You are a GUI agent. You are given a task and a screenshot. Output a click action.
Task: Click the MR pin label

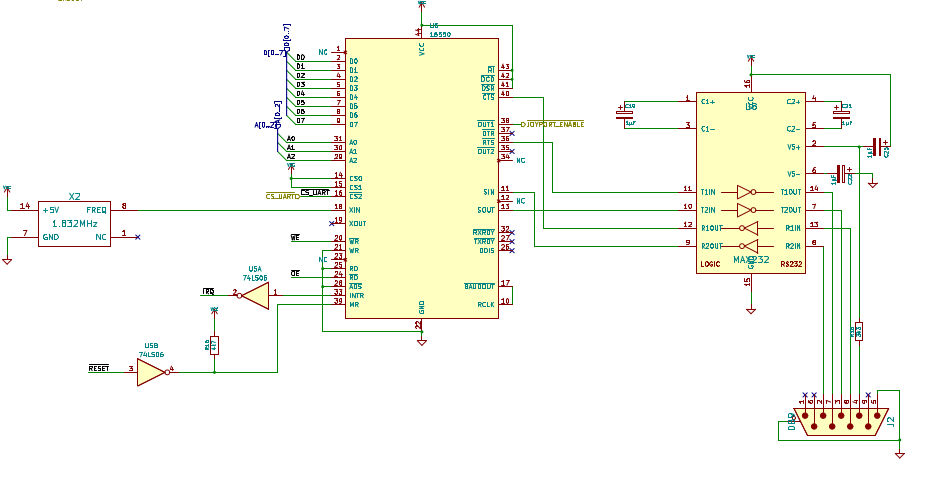pos(354,304)
